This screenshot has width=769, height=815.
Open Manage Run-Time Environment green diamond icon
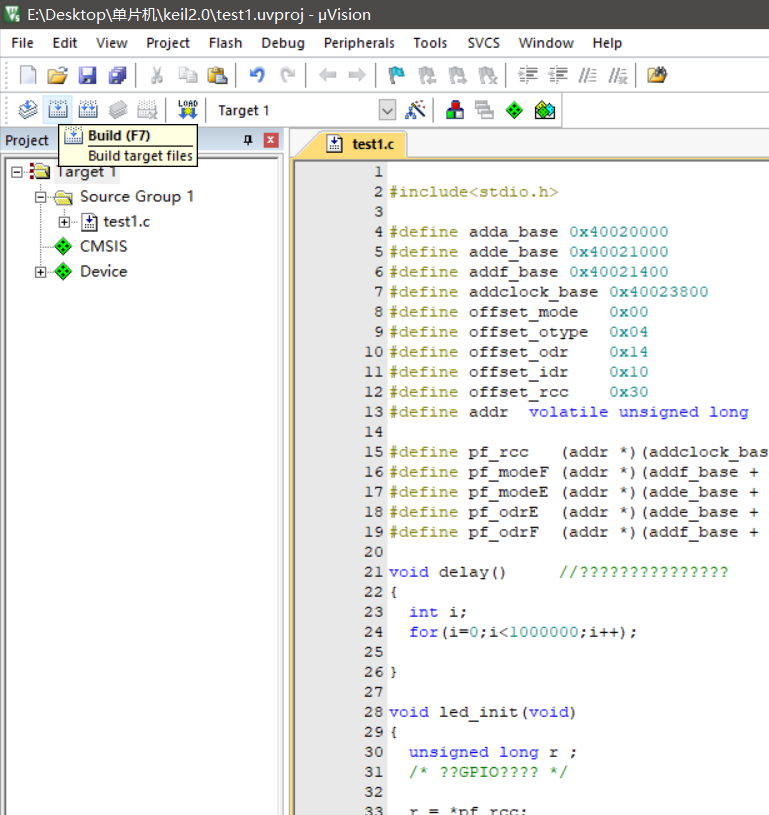point(514,110)
